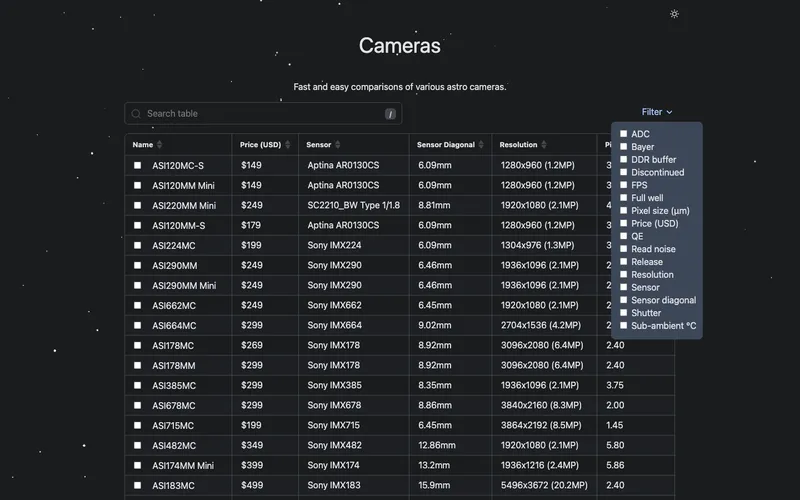This screenshot has height=500, width=800.
Task: Sort by Sensor Diagonal column arrows
Action: [481, 145]
